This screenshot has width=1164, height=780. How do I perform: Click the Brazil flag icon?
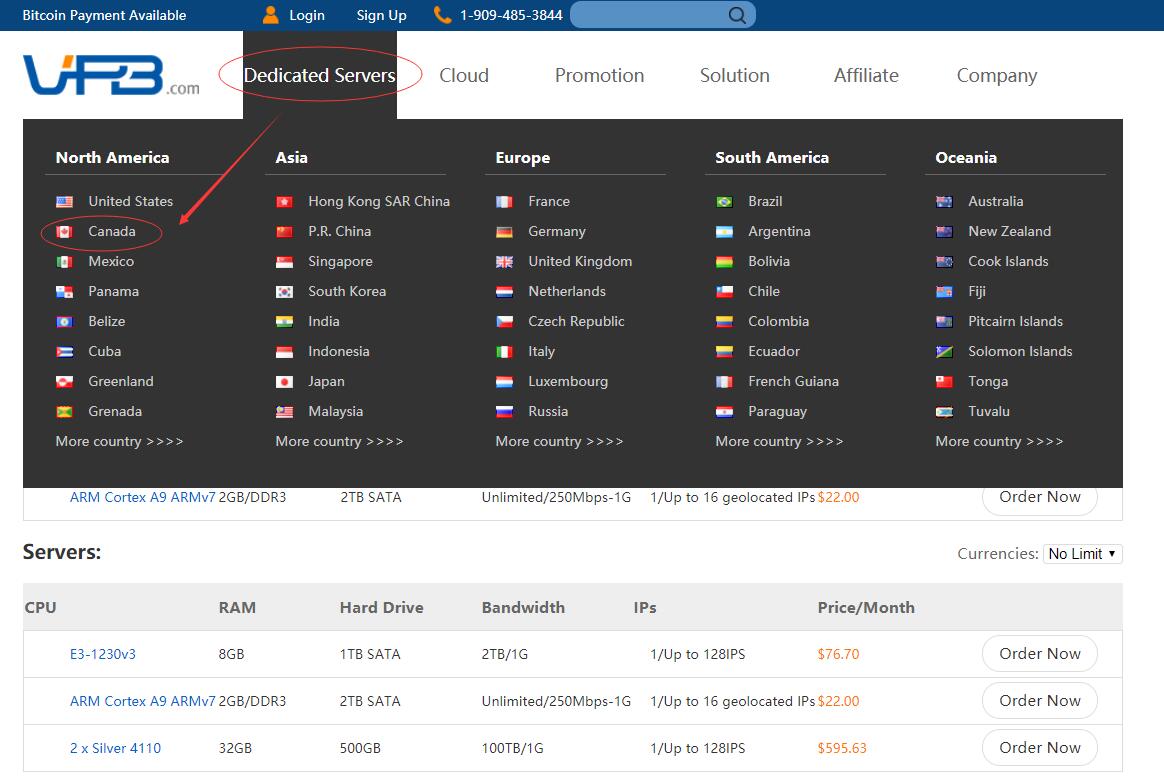[x=725, y=201]
